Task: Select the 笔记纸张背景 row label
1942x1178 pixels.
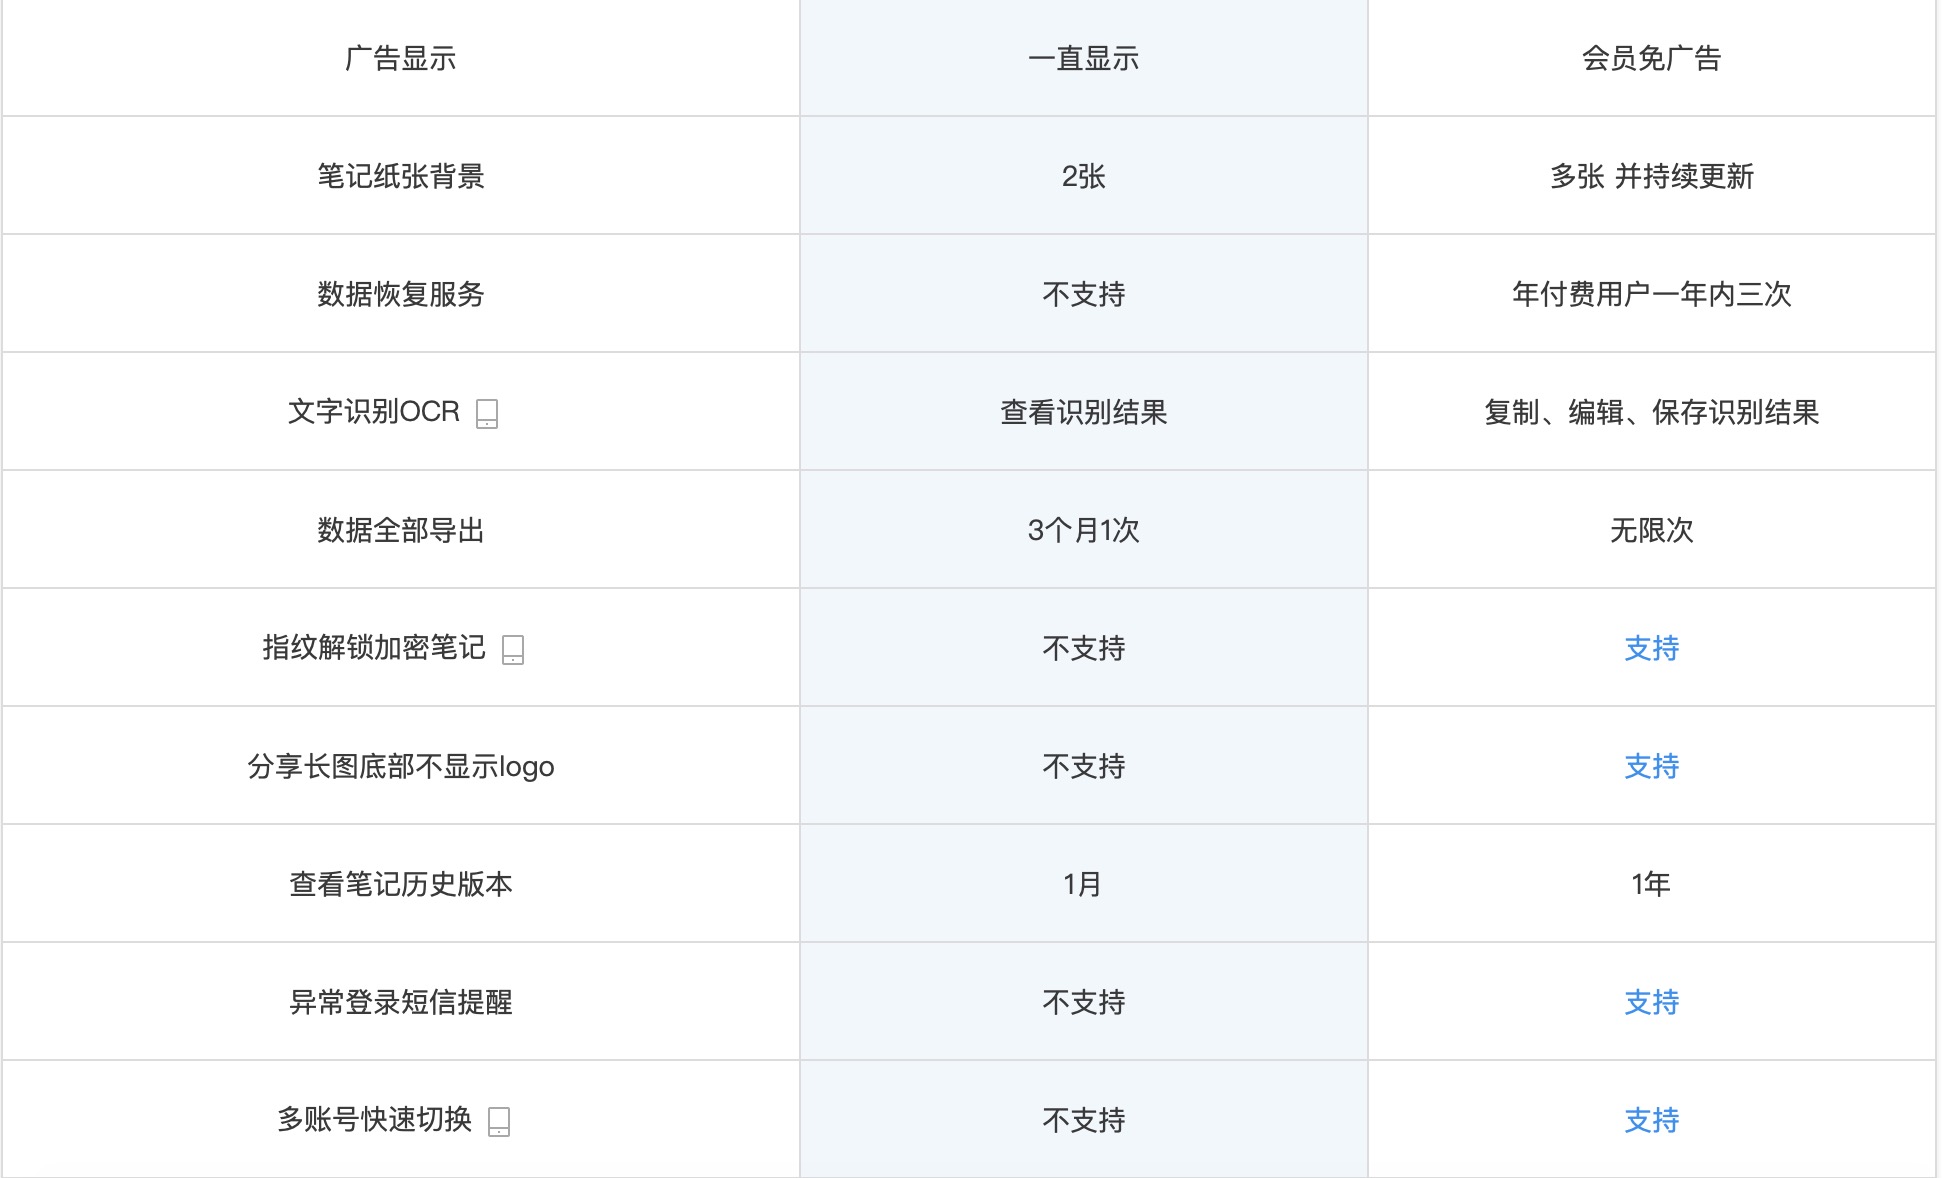Action: (400, 176)
